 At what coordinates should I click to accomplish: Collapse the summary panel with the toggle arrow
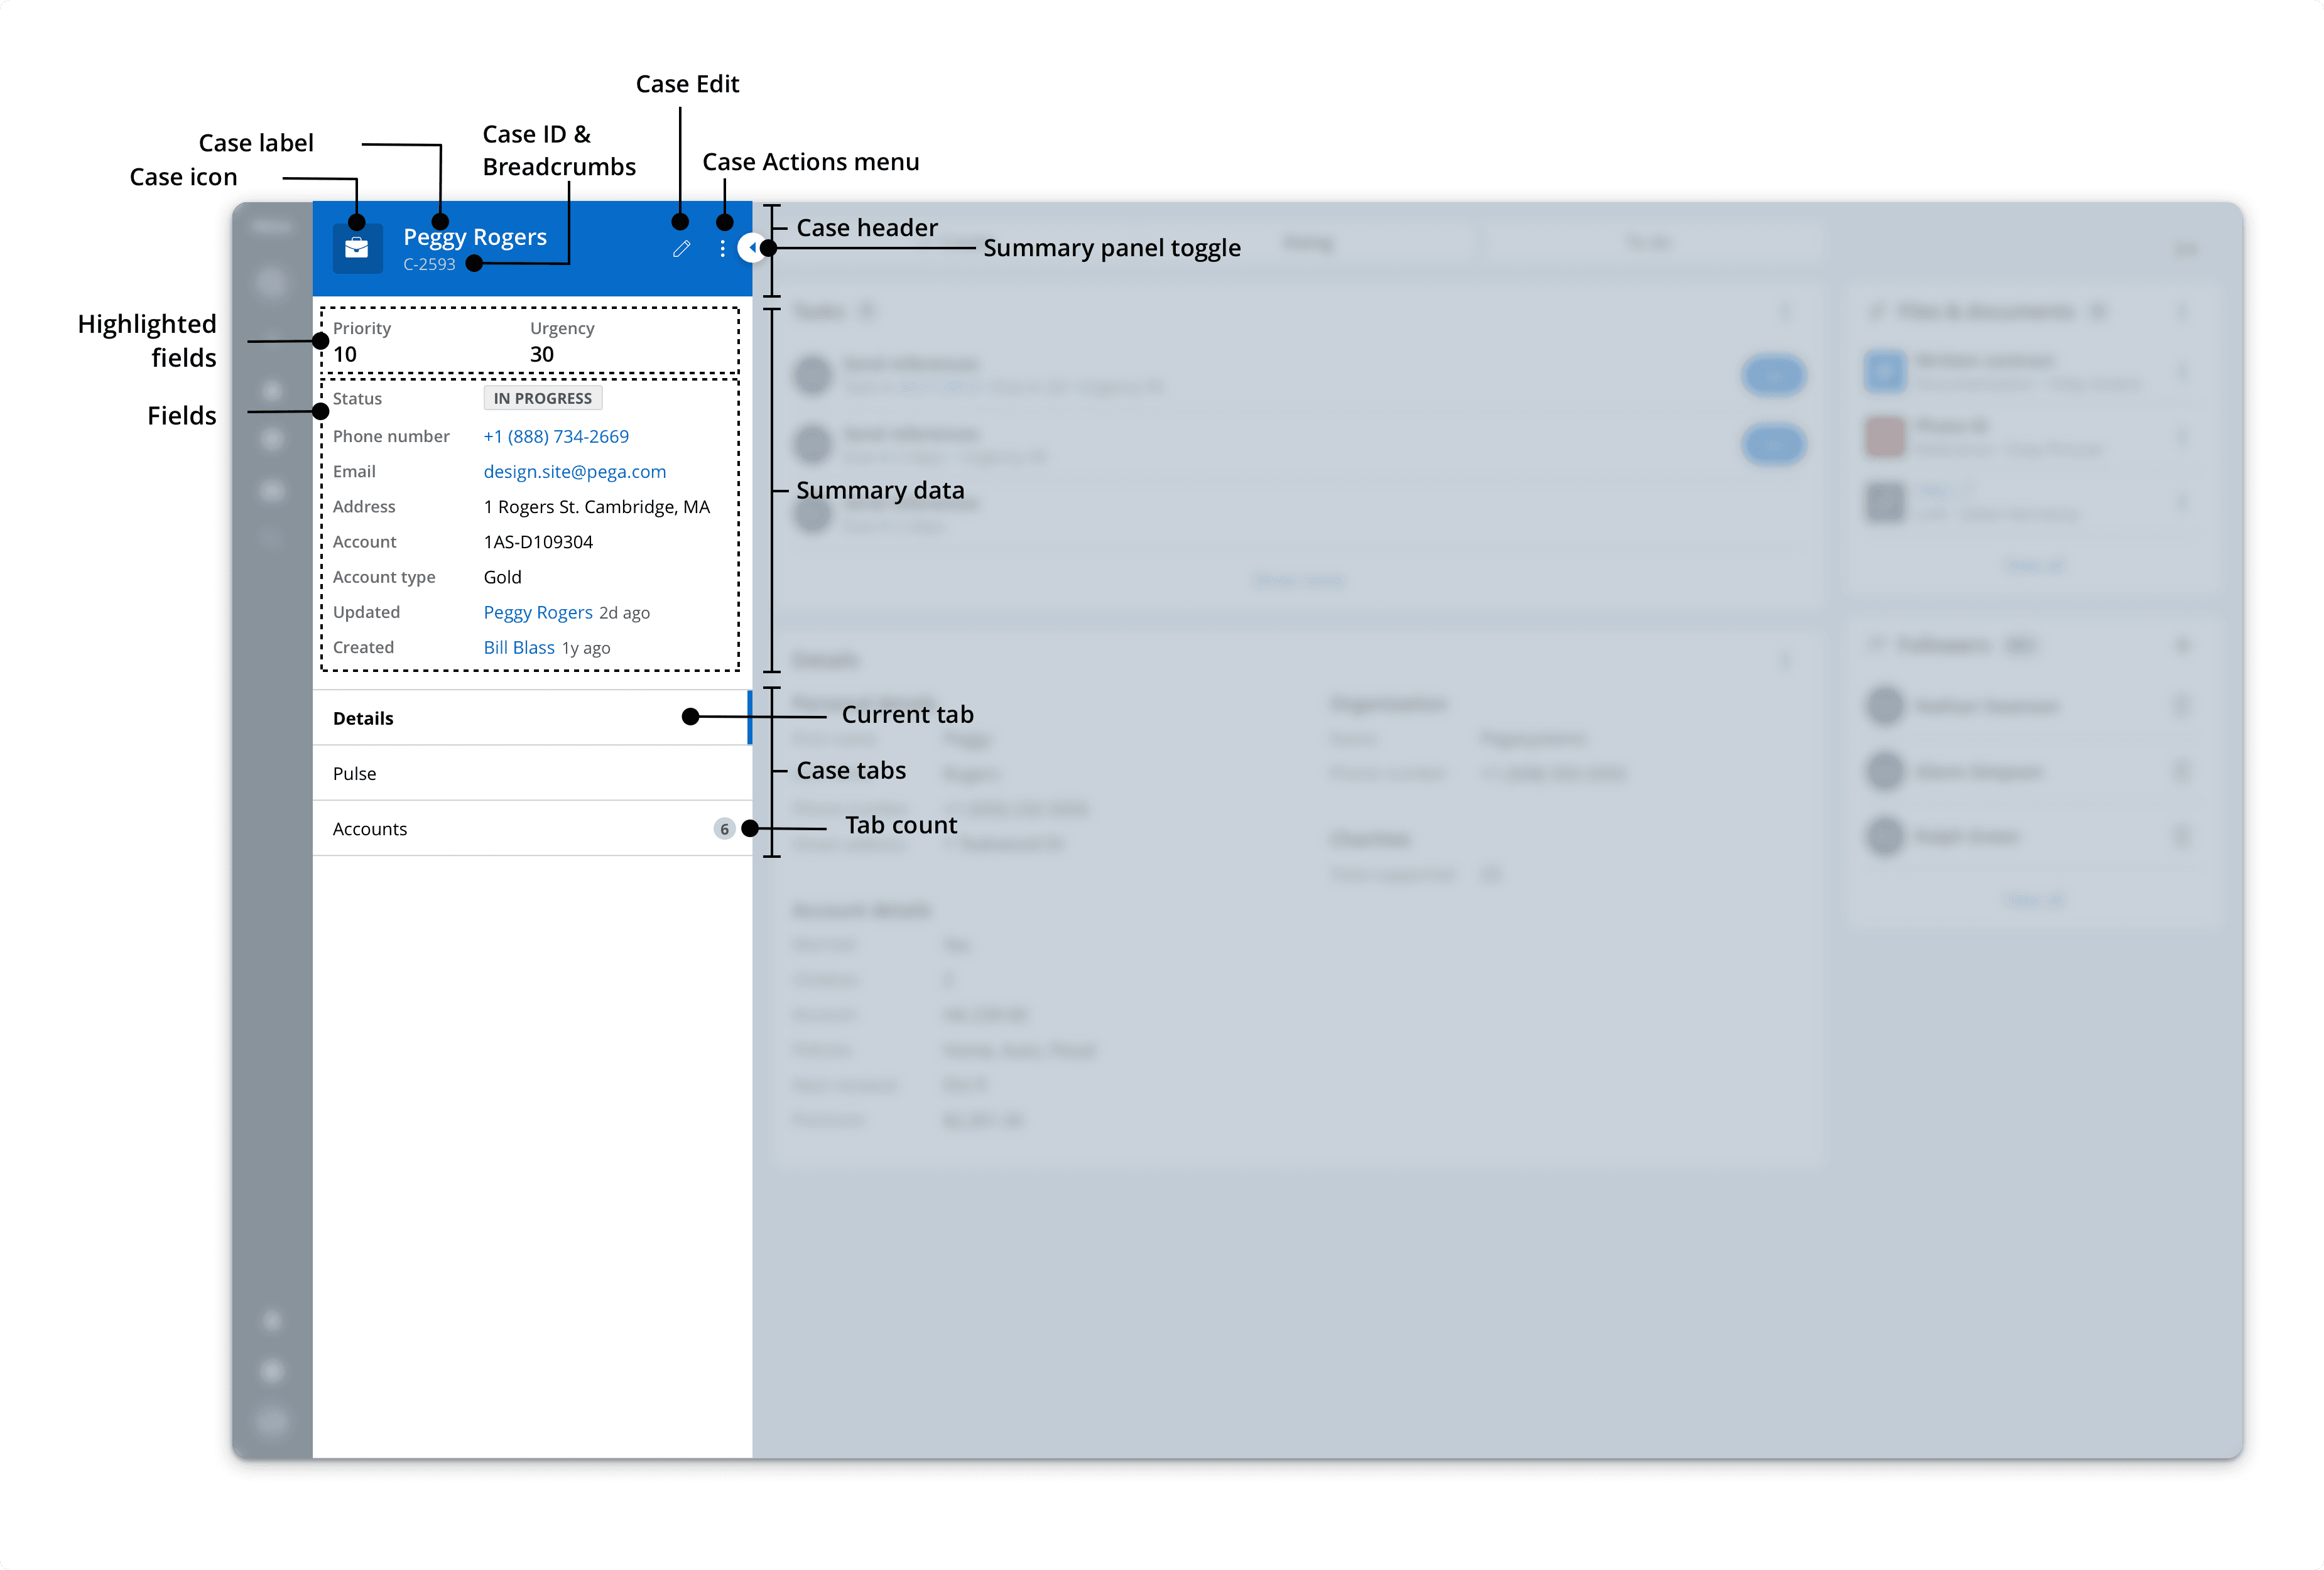click(x=752, y=248)
